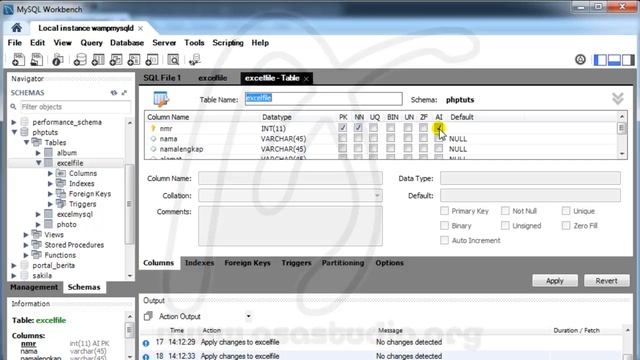640x360 pixels.
Task: Create new table toolbar icon
Action: (x=98, y=60)
